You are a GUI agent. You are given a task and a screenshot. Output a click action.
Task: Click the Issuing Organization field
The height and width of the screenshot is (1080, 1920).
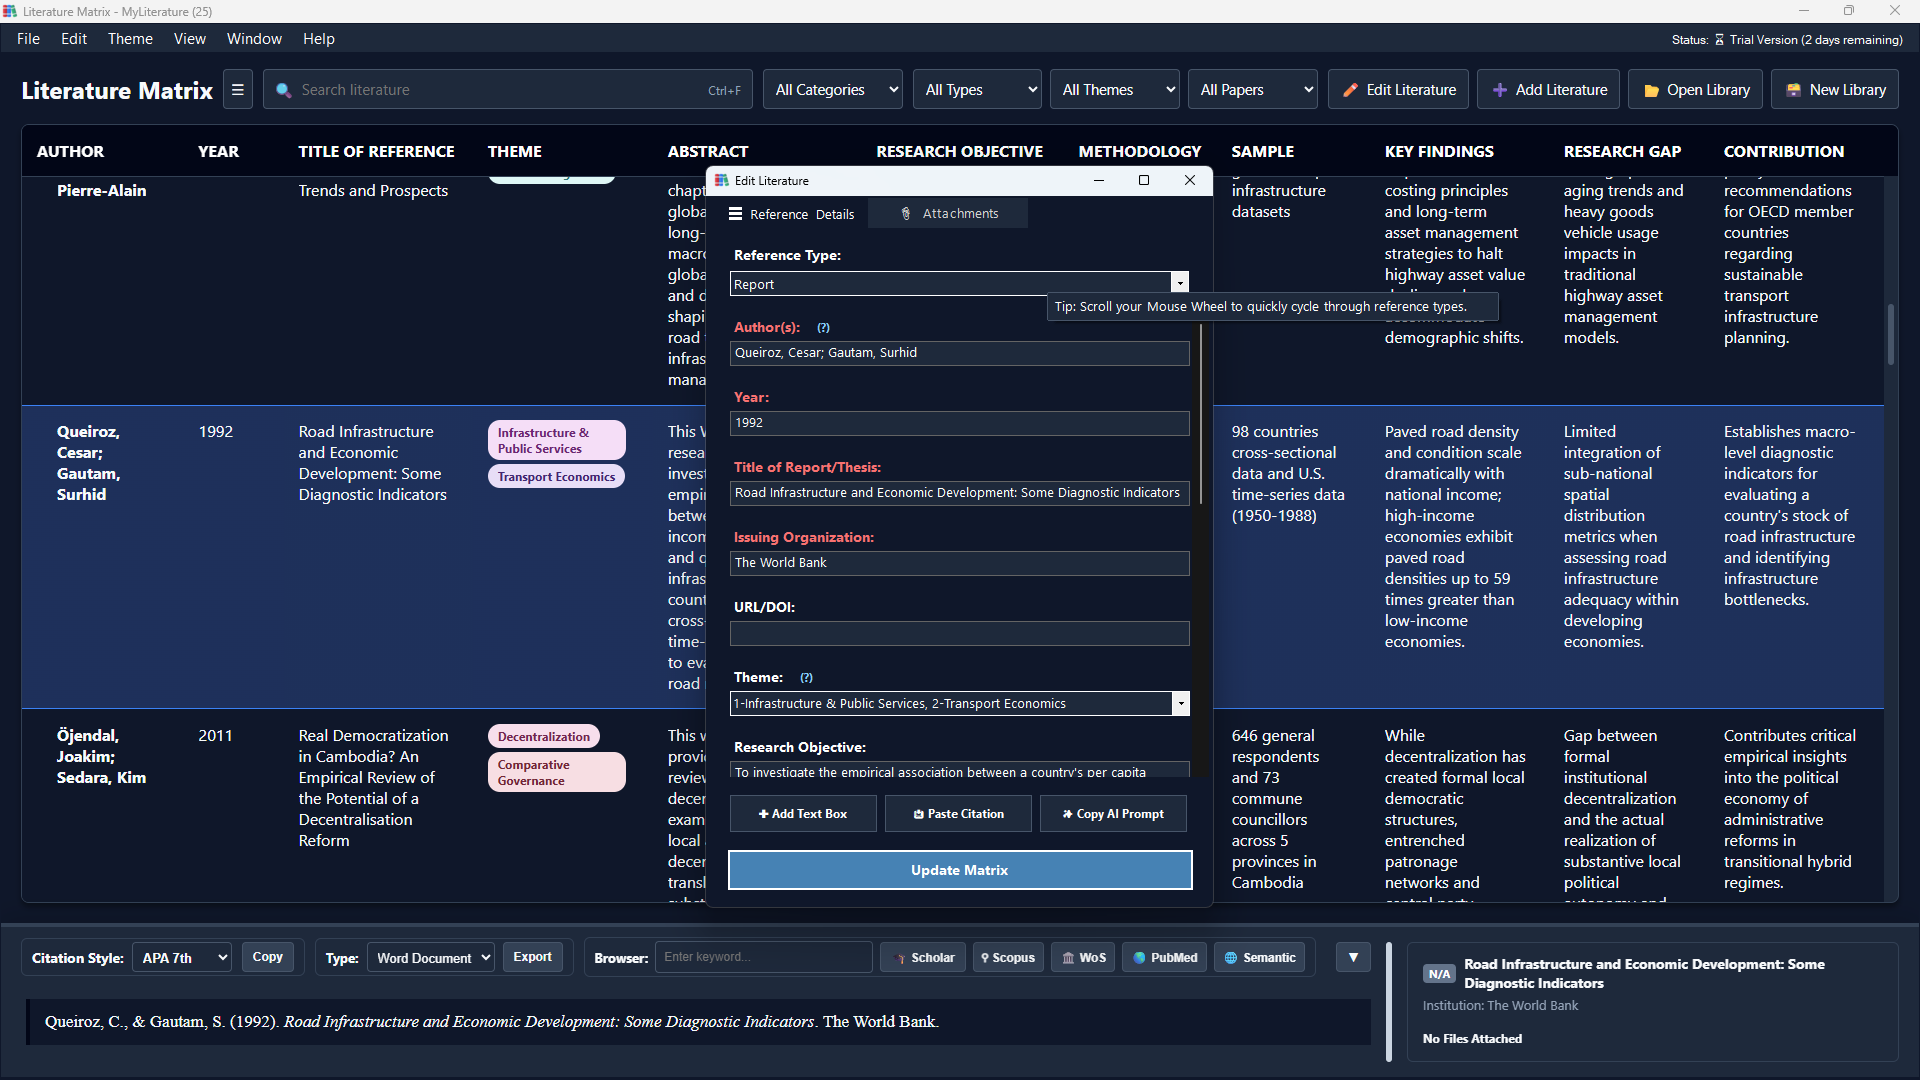click(x=959, y=563)
